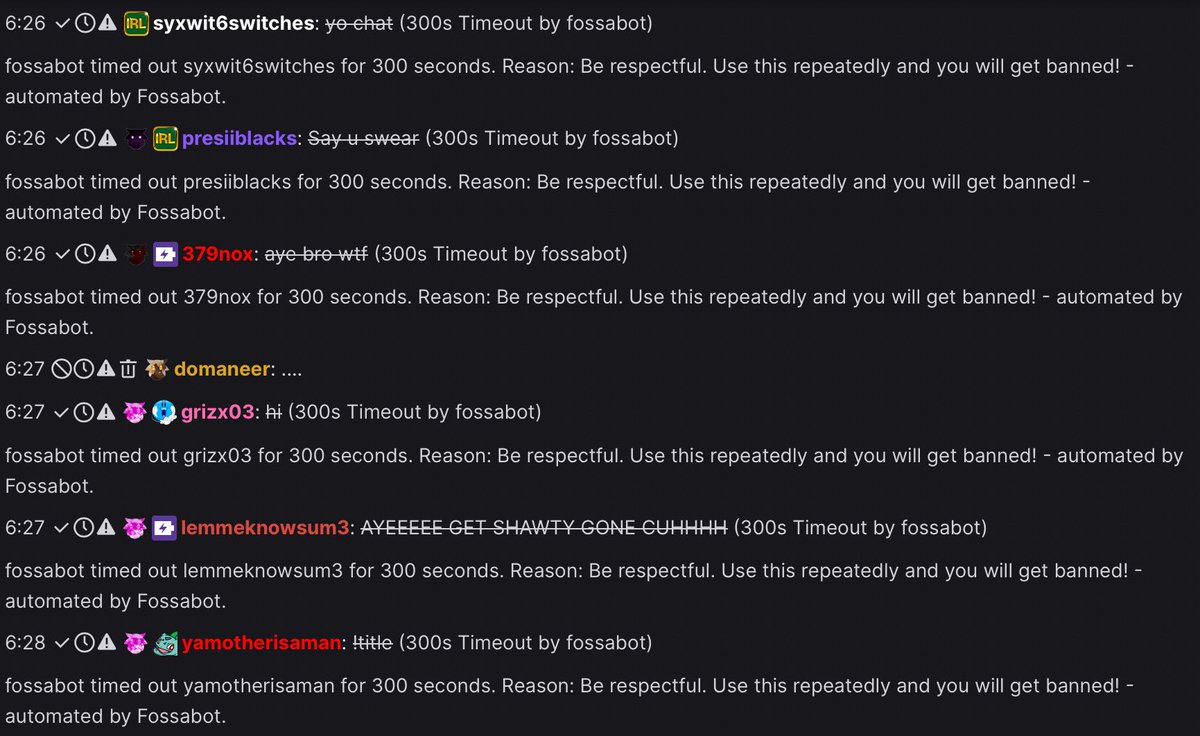This screenshot has width=1200, height=736.
Task: Open the yamotherisaman username
Action: [x=262, y=642]
